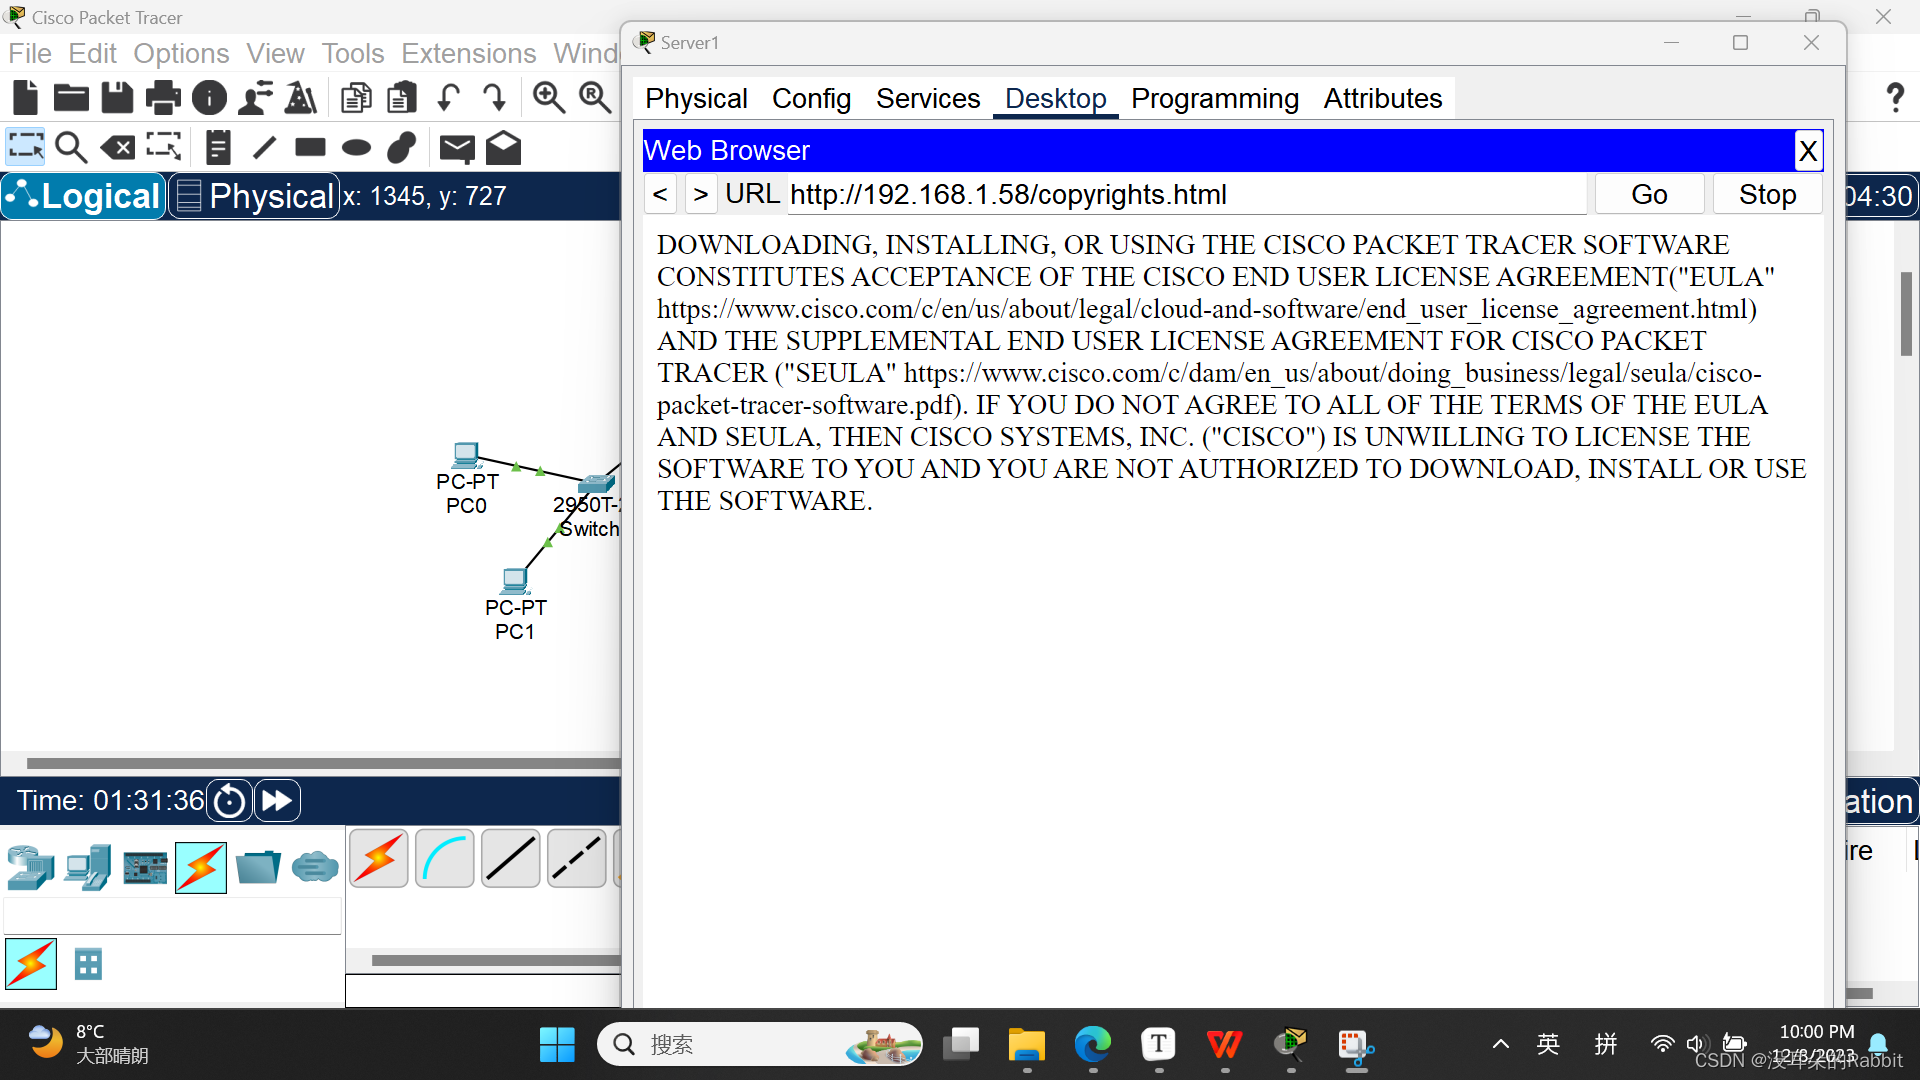
Task: Save the project with floppy disk icon
Action: point(117,97)
